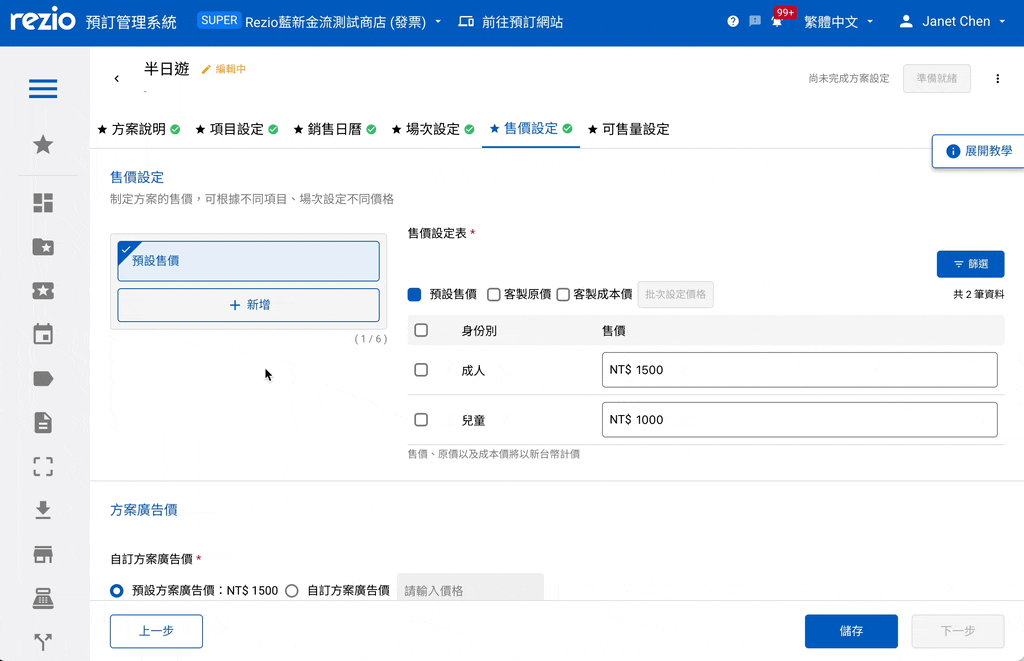Screen dimensions: 1024x661
Task: Select the 預設售價 price card
Action: (248, 261)
